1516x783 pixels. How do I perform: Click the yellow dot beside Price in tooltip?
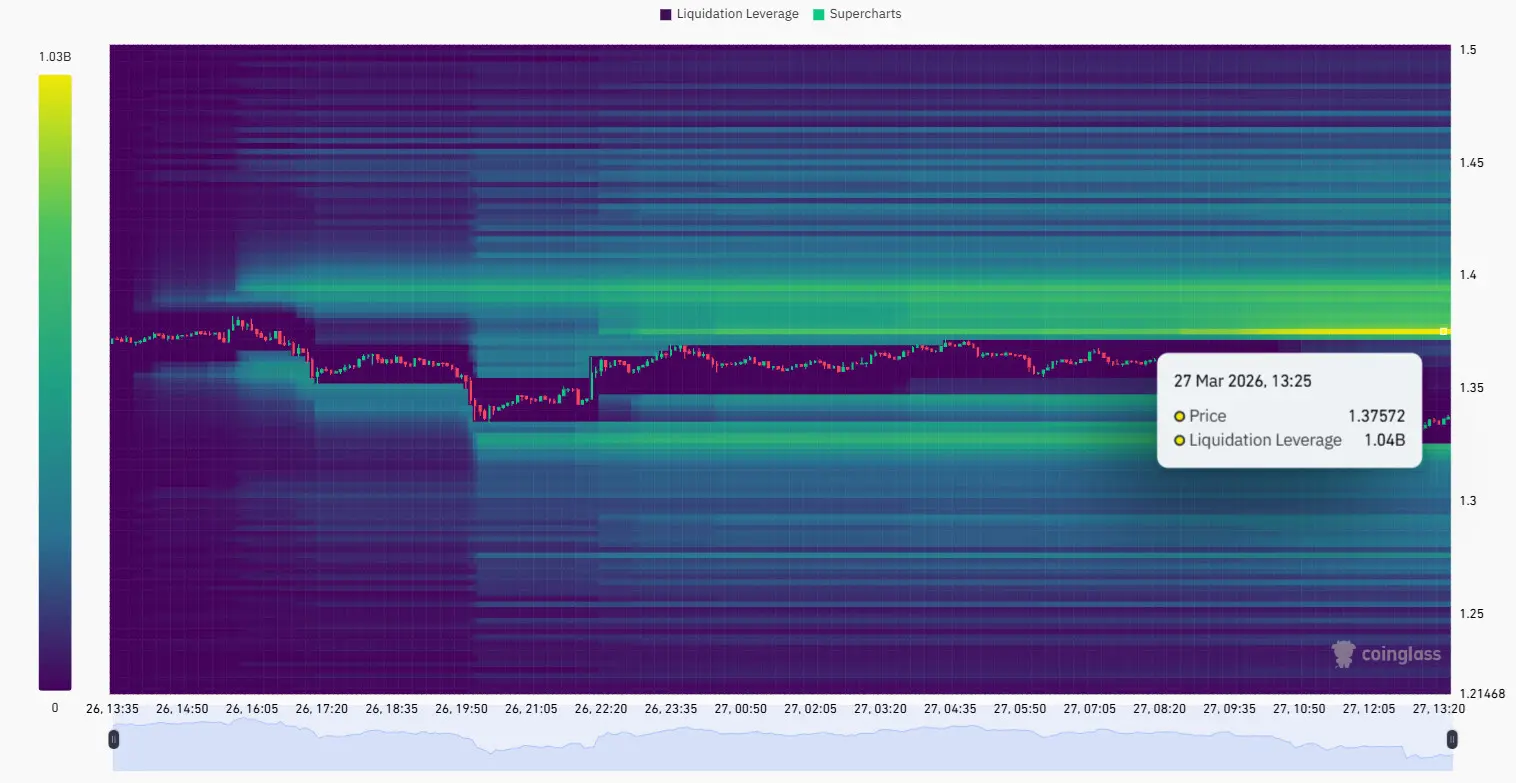coord(1181,415)
